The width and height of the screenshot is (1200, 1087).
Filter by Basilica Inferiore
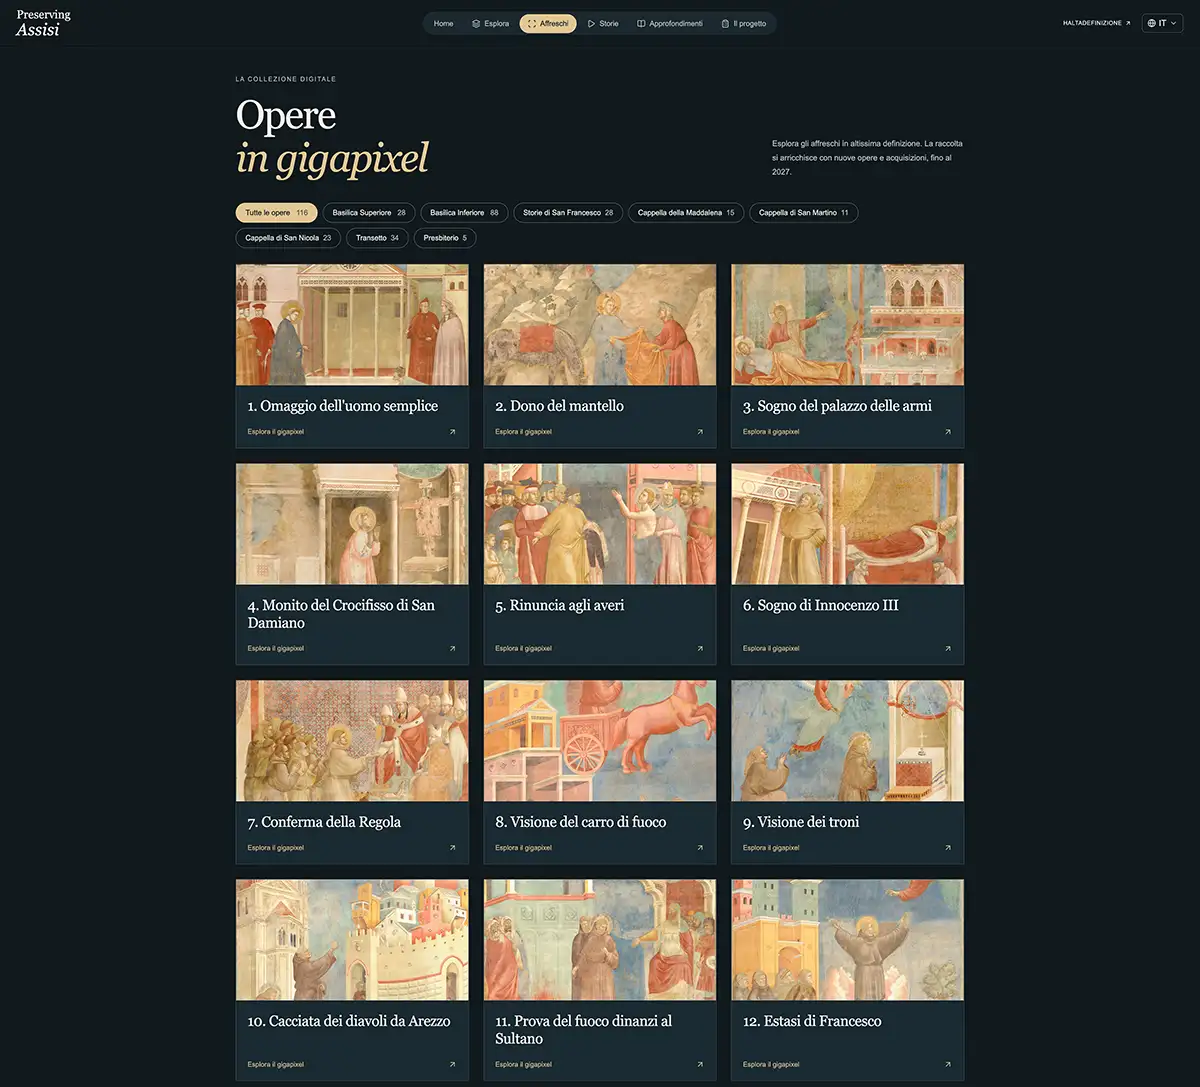tap(464, 213)
